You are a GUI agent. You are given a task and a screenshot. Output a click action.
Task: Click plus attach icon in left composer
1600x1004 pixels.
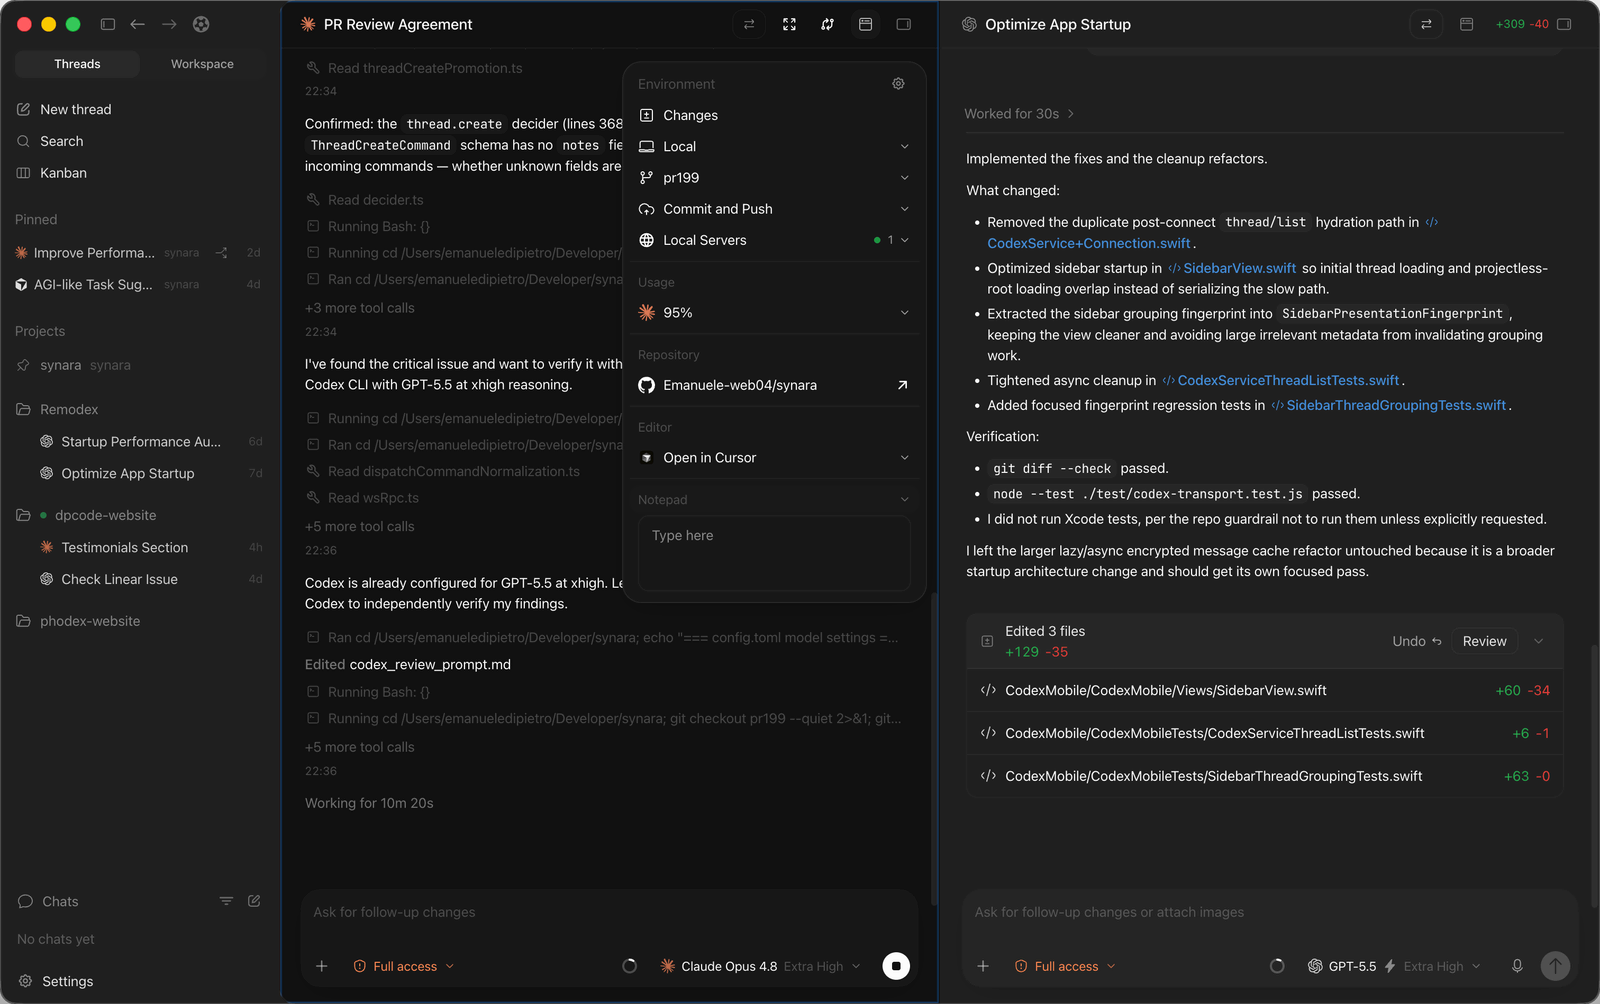(x=321, y=966)
